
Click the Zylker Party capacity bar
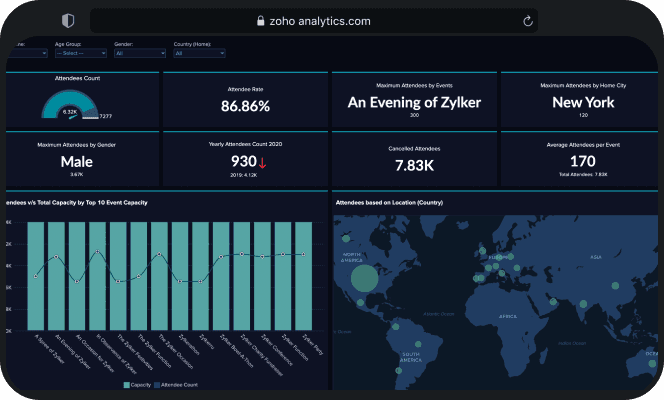(x=304, y=276)
